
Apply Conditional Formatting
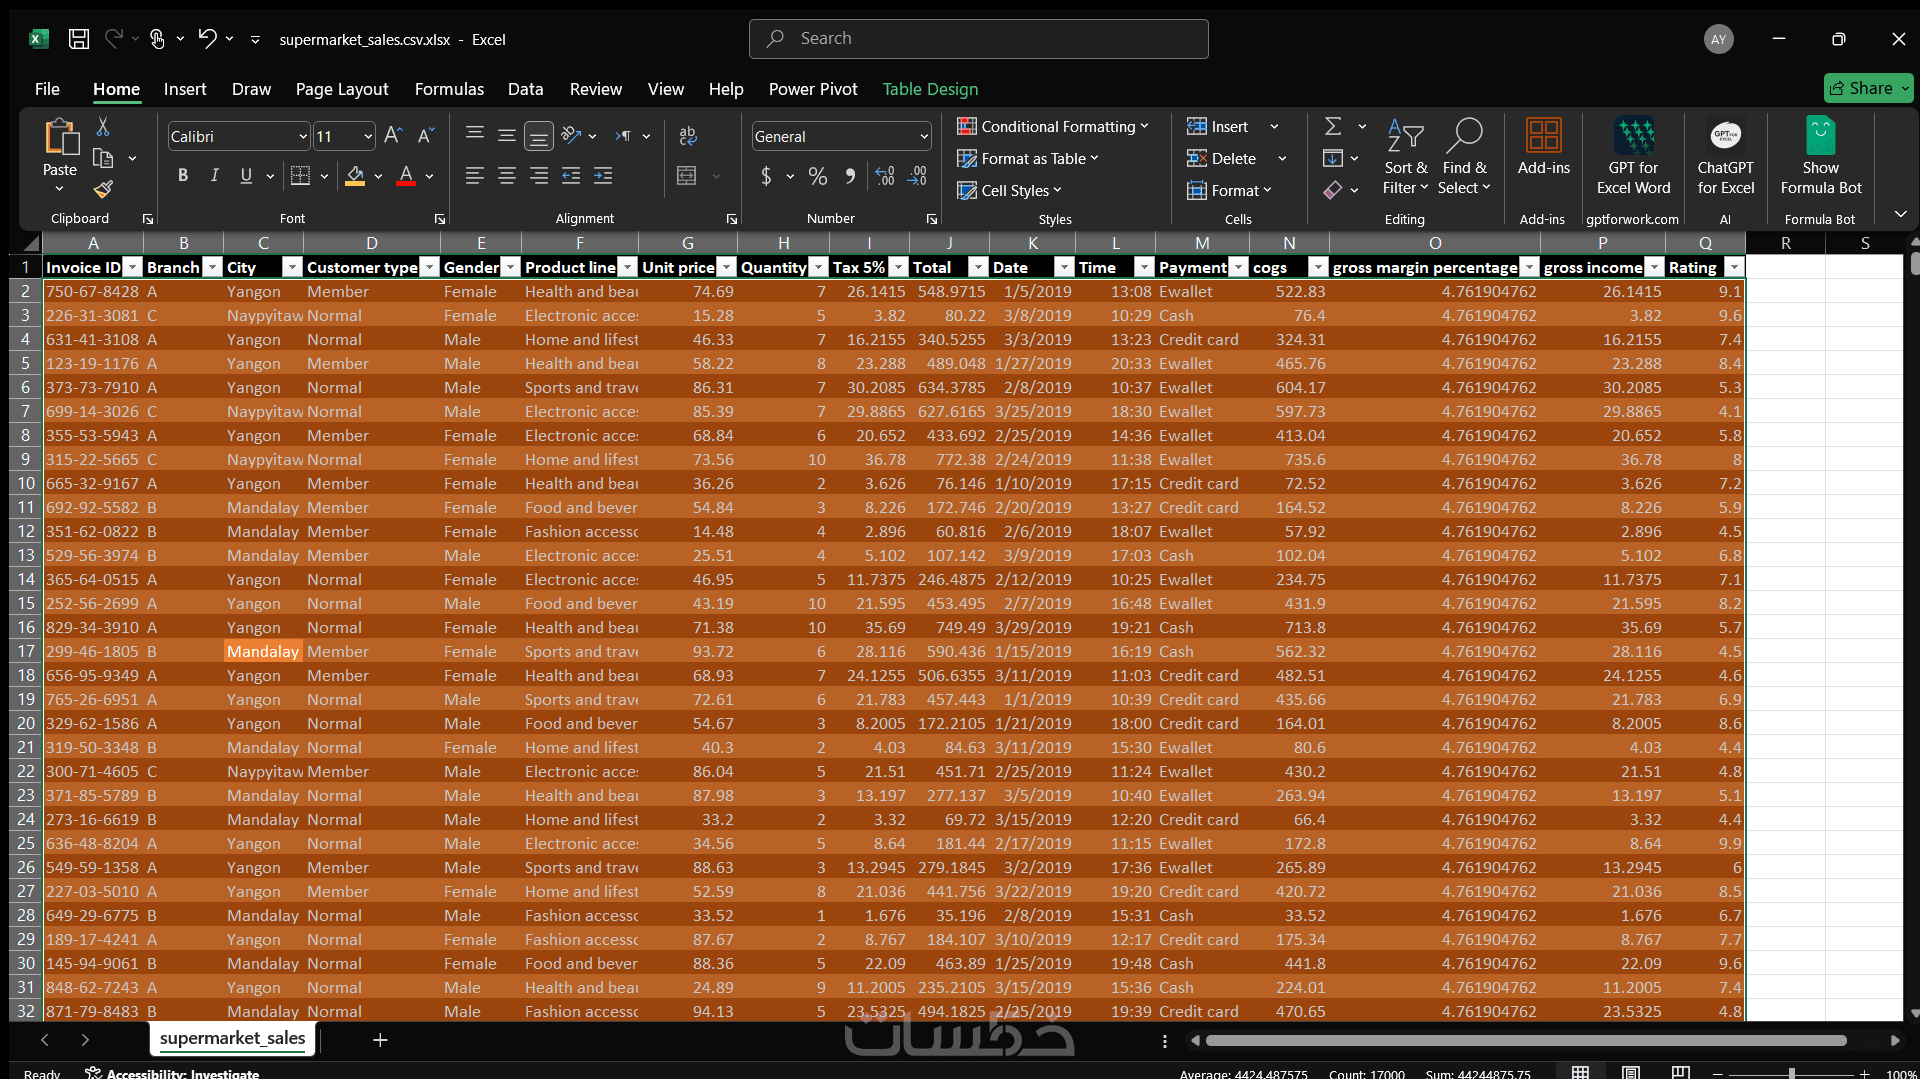(1054, 126)
